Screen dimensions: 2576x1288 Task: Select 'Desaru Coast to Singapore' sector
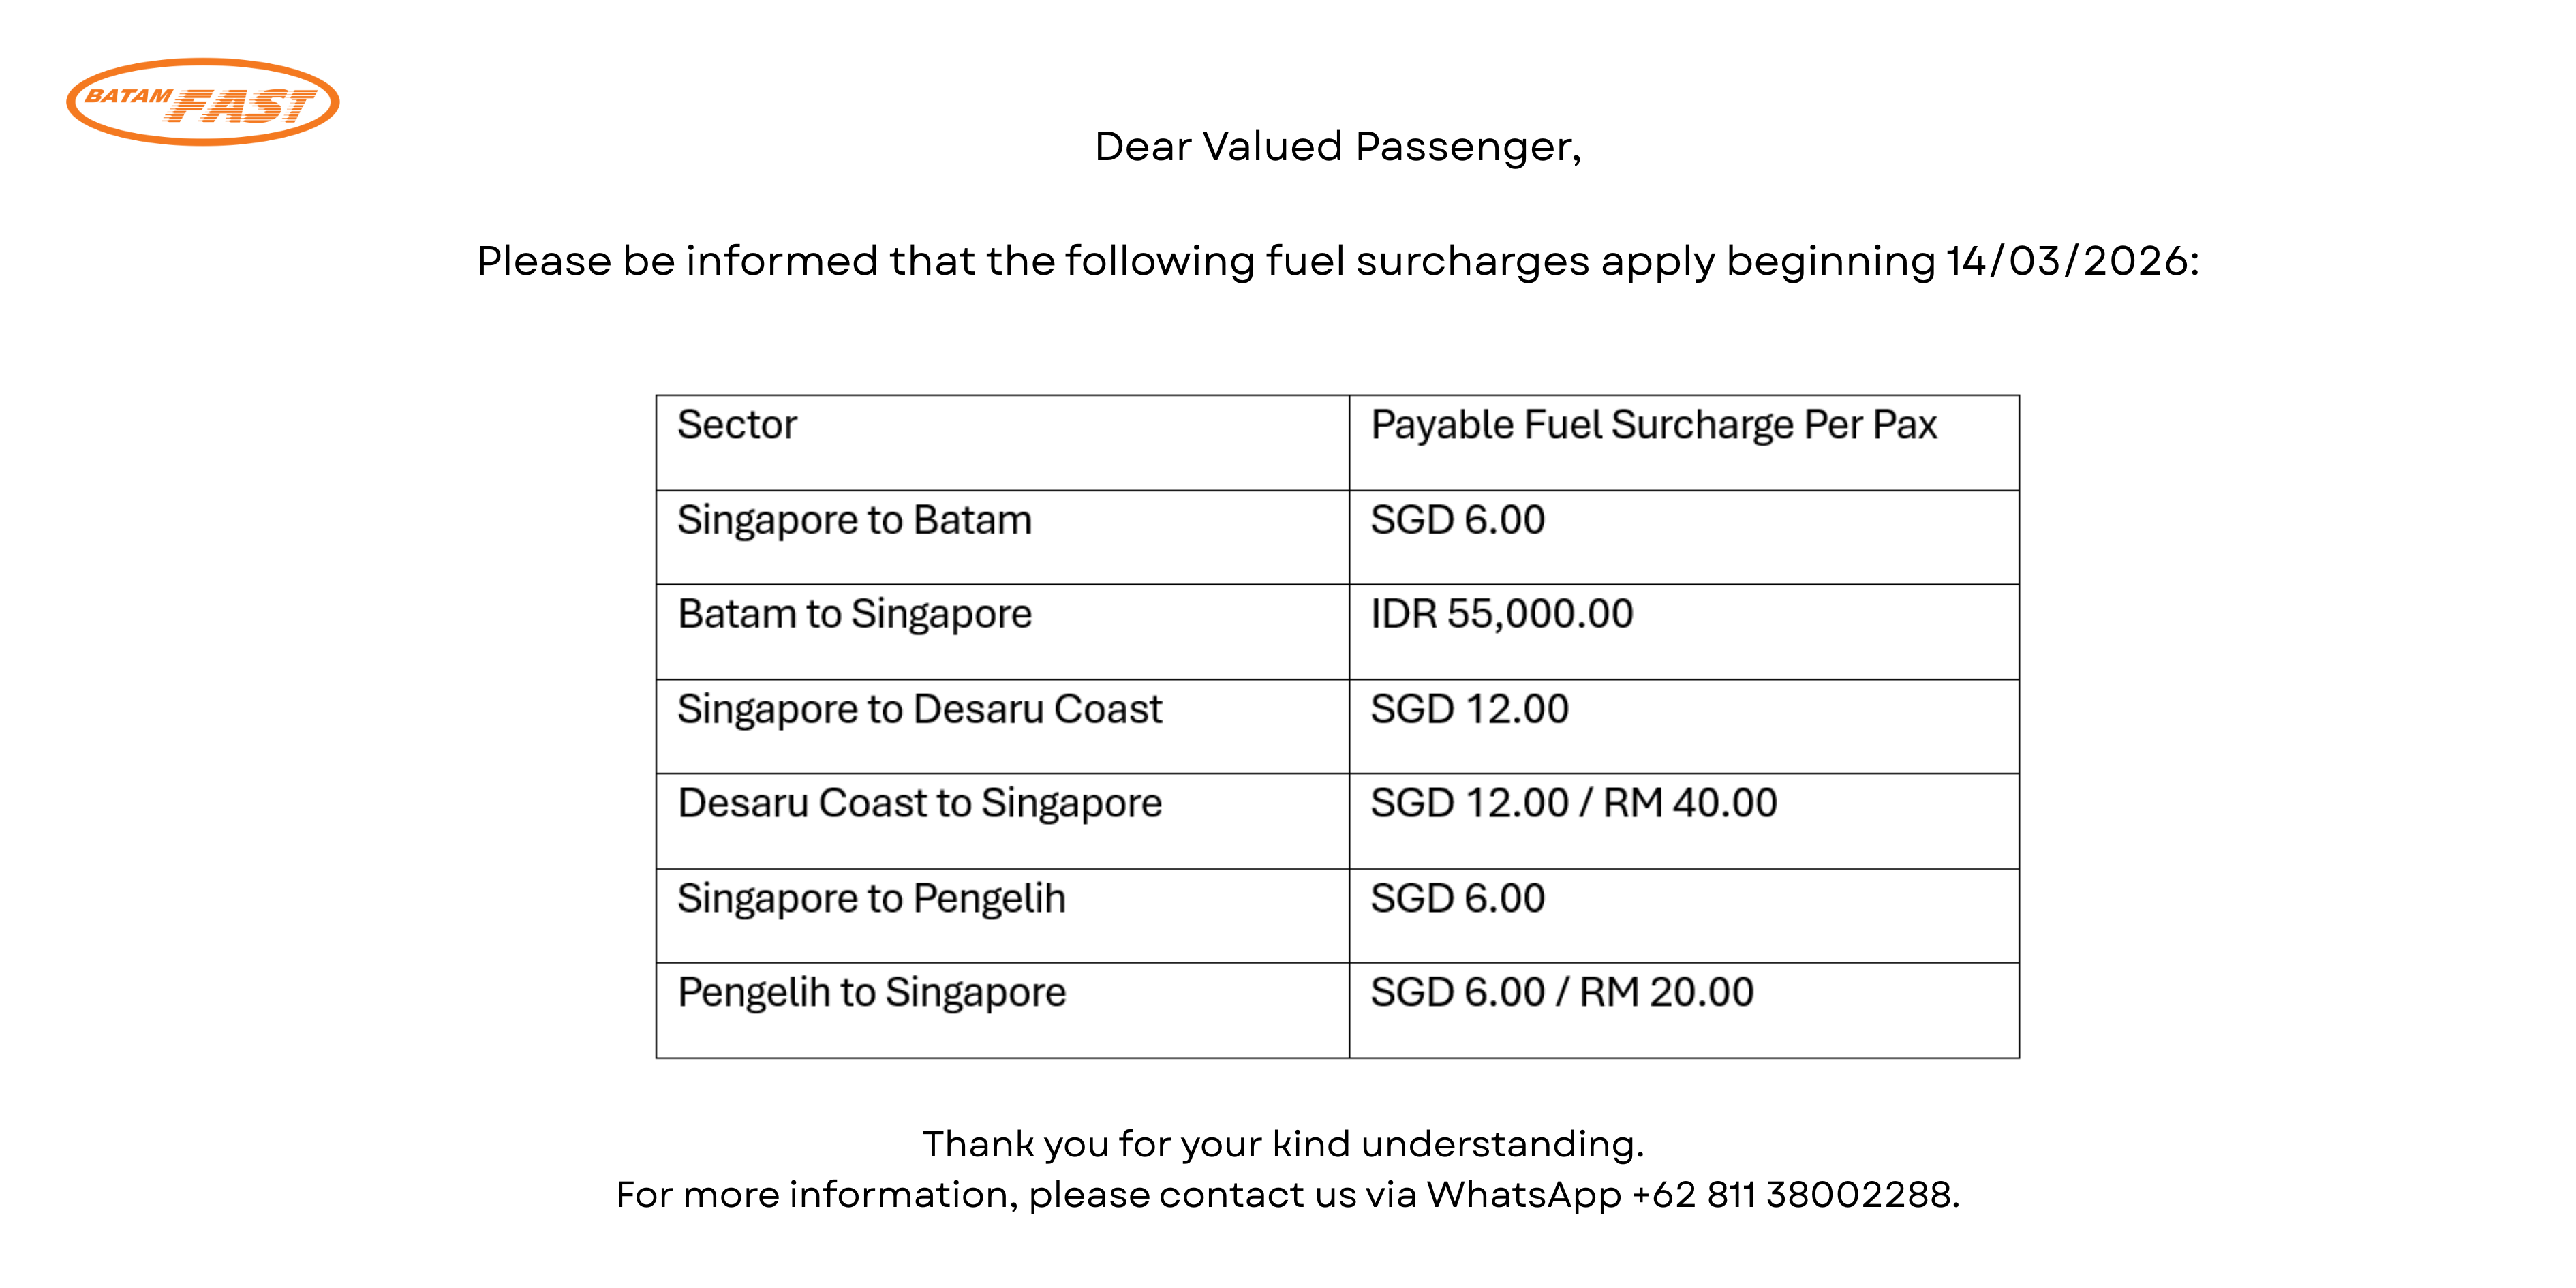(x=1002, y=821)
